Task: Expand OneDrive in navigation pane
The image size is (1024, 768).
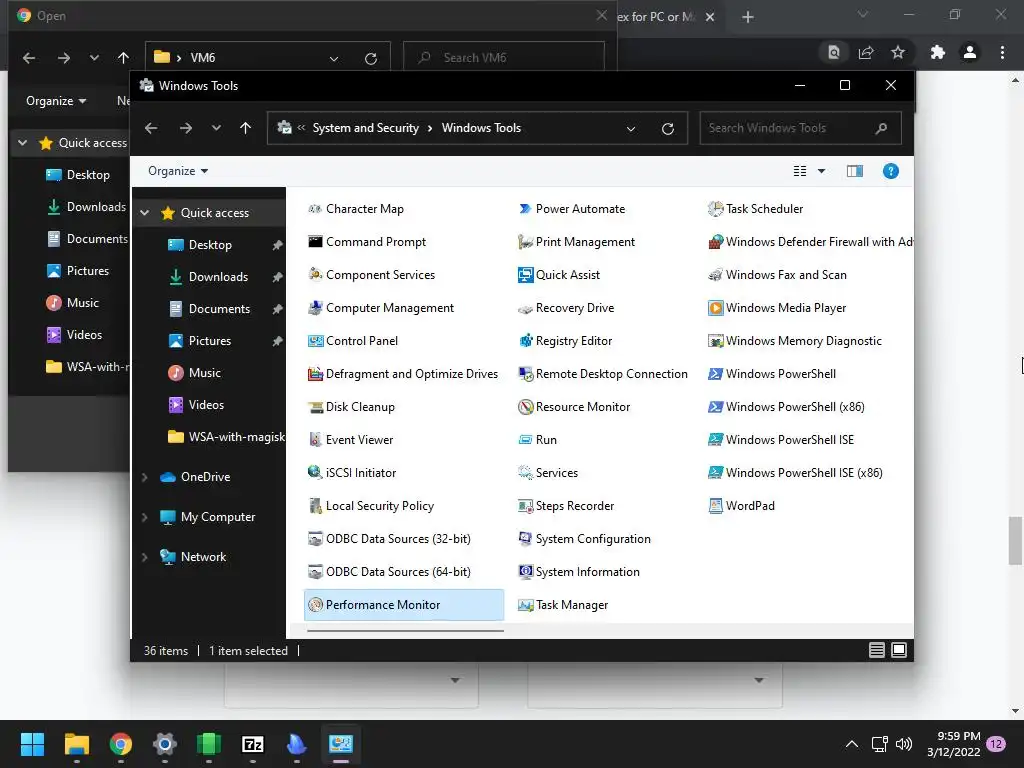Action: (x=145, y=477)
